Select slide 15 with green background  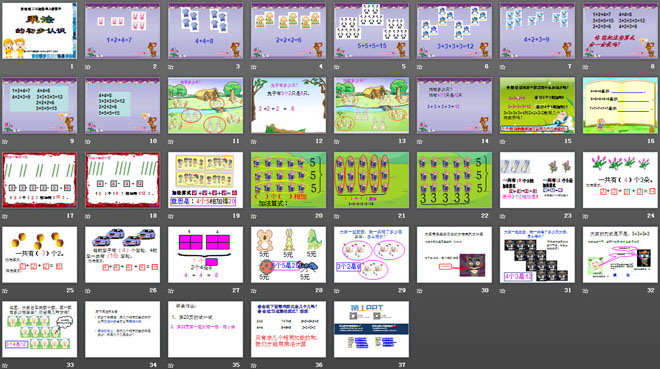pyautogui.click(x=537, y=105)
